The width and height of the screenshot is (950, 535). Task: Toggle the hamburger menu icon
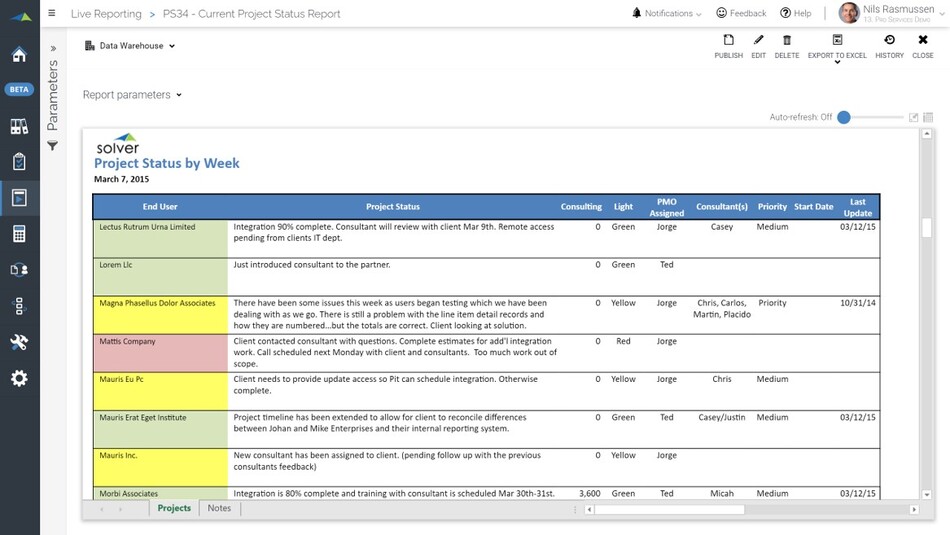coord(52,14)
